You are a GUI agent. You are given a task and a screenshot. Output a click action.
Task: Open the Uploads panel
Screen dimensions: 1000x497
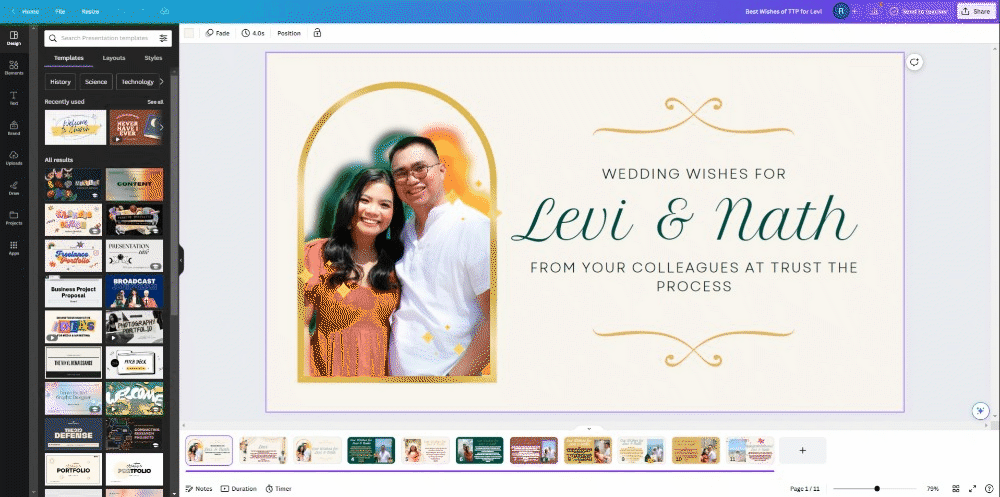point(14,158)
